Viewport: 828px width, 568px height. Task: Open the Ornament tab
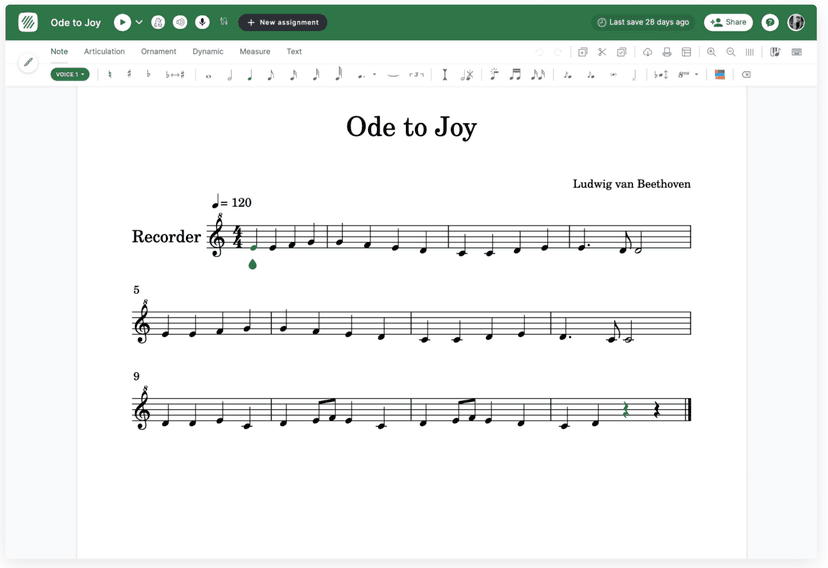pos(158,51)
